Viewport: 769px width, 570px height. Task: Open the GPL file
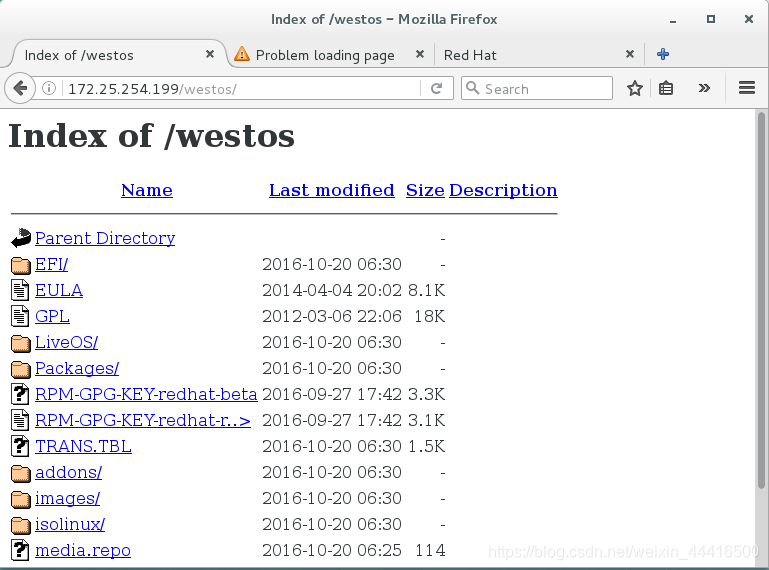point(52,316)
